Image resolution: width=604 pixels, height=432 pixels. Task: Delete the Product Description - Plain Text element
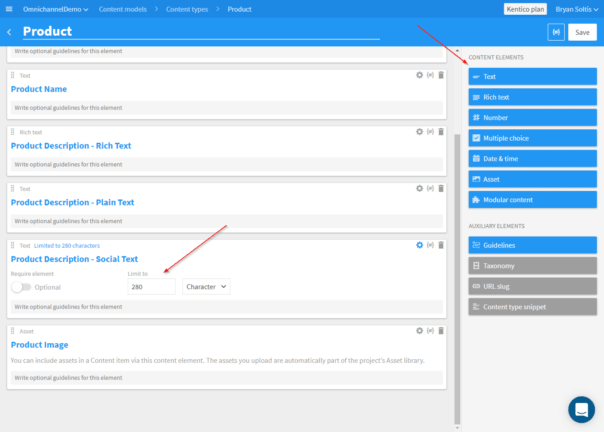(441, 188)
